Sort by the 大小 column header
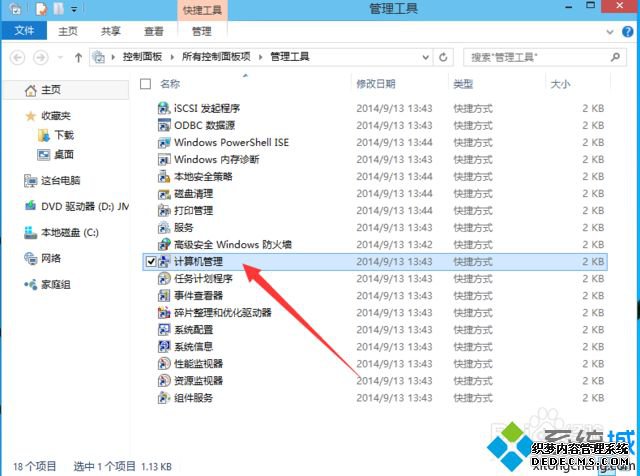Image resolution: width=640 pixels, height=476 pixels. [560, 84]
